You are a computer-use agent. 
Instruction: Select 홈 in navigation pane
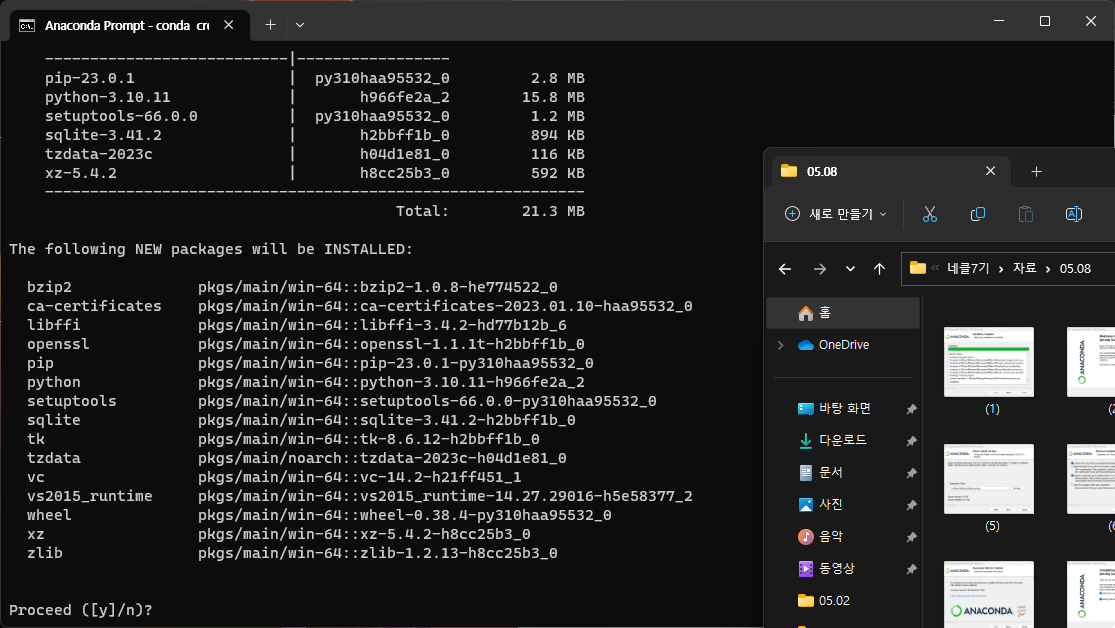coord(843,313)
